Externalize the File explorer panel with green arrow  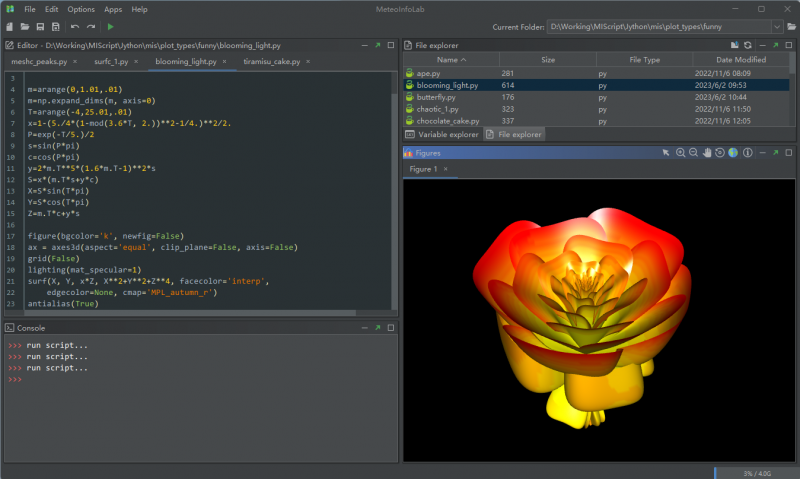coord(777,45)
